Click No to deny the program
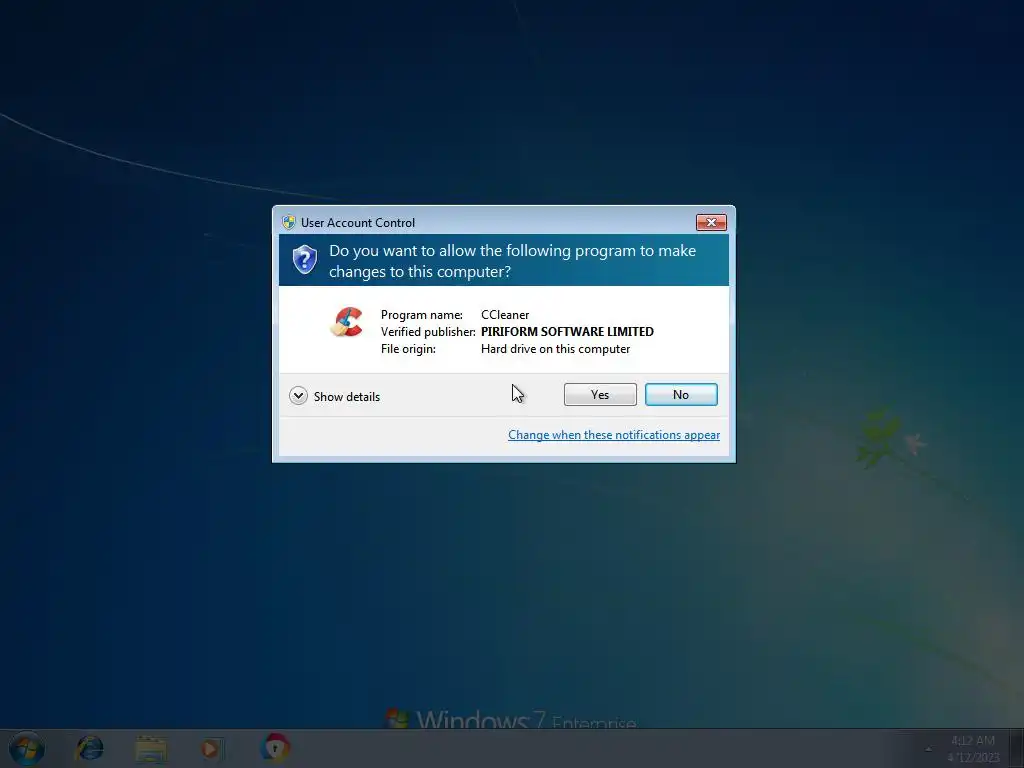The image size is (1024, 768). pos(681,394)
